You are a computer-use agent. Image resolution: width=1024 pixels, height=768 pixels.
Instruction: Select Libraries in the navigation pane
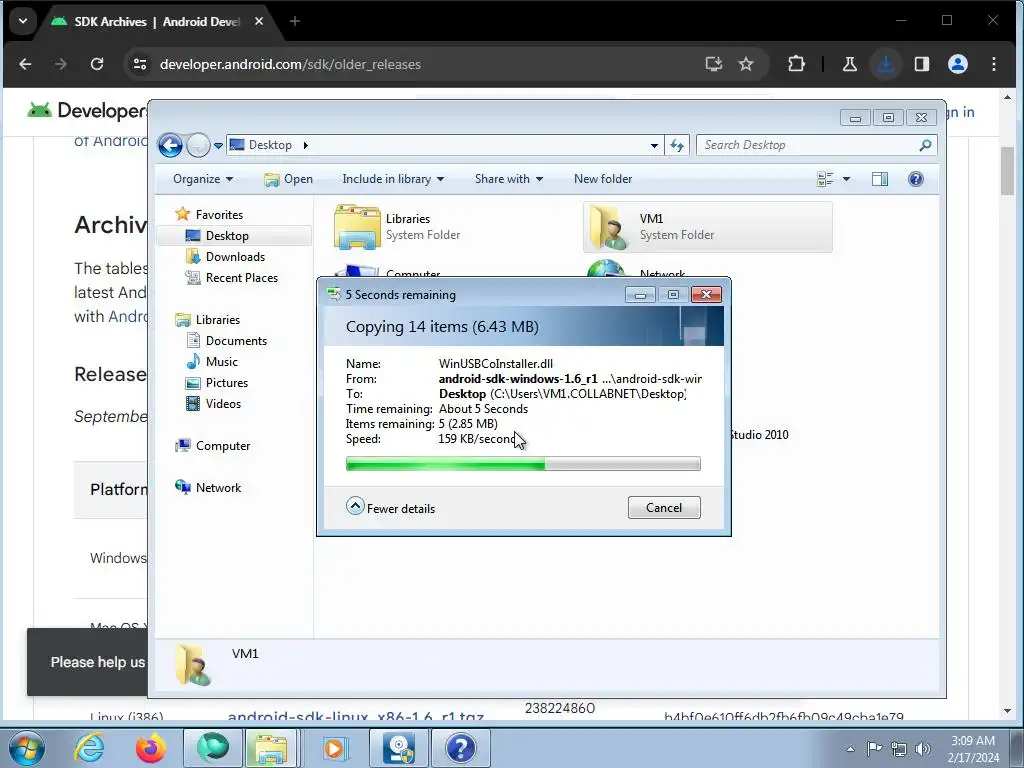click(217, 319)
